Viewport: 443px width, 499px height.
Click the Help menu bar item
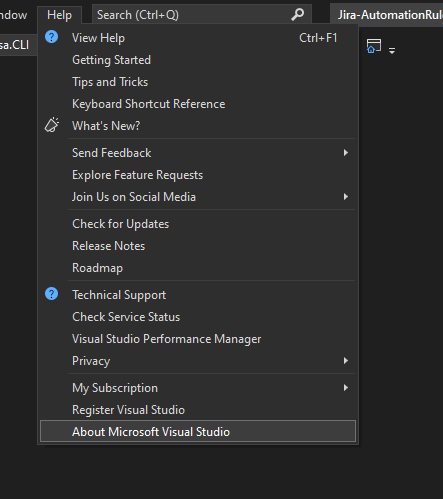pos(59,15)
